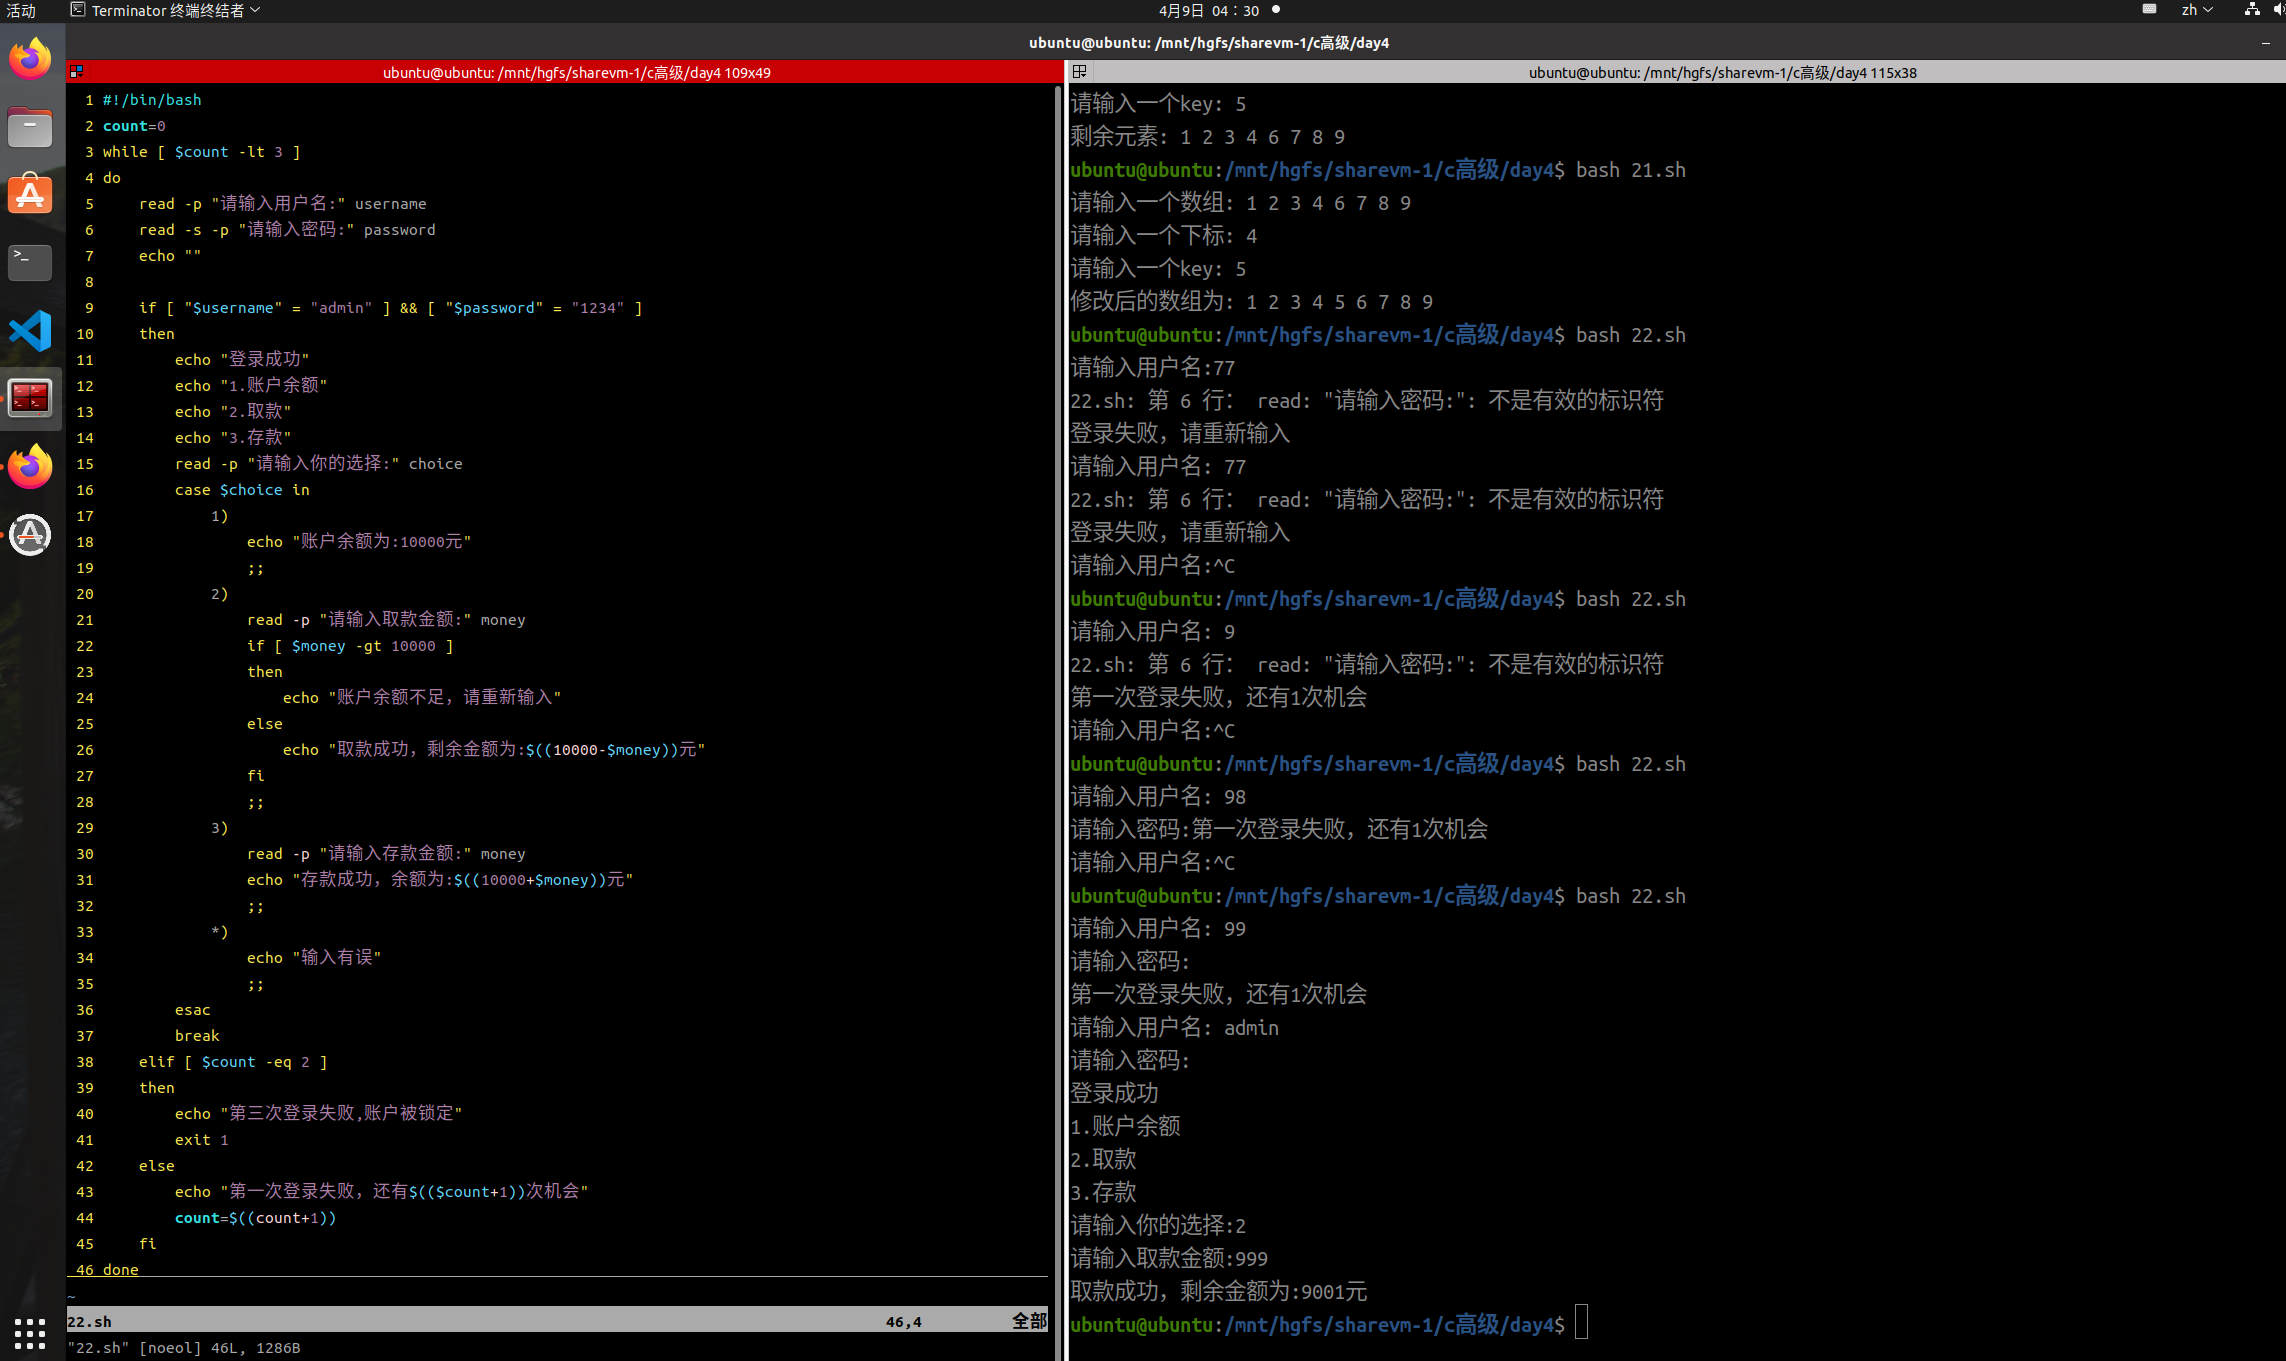Click the right terminal's grid group icon
The width and height of the screenshot is (2286, 1361).
[1080, 72]
